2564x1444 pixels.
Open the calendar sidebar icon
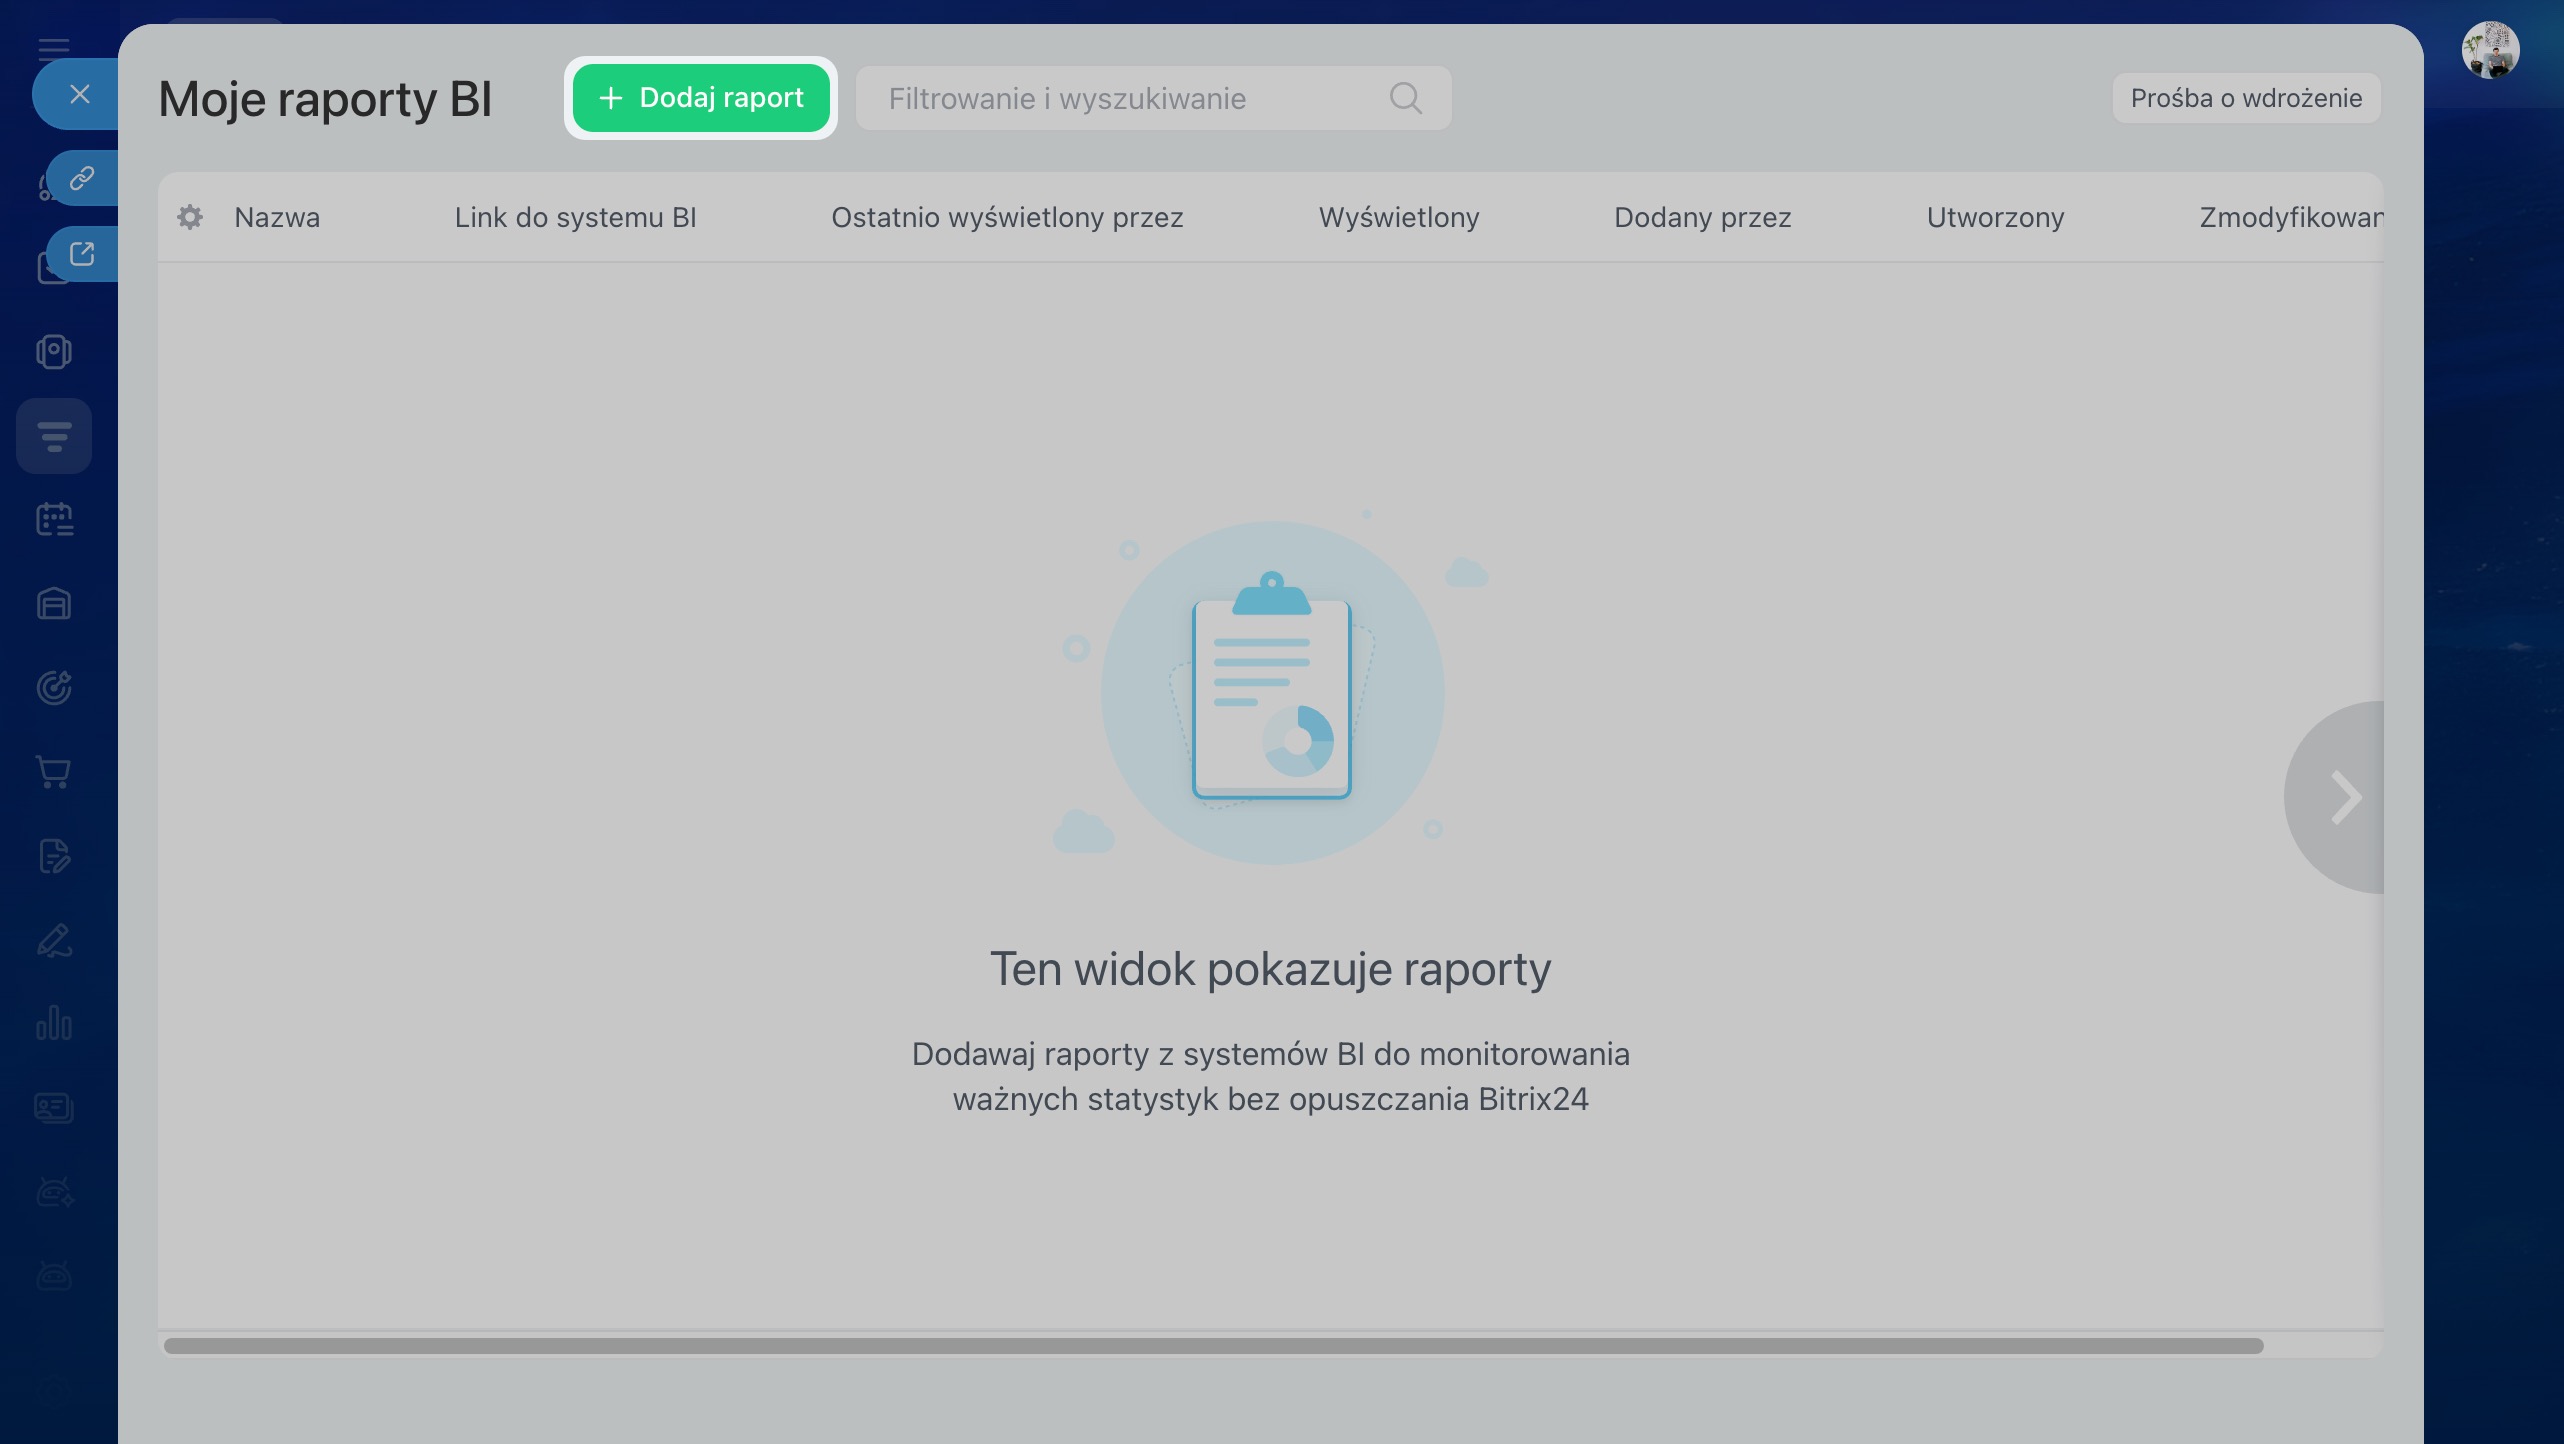click(54, 520)
